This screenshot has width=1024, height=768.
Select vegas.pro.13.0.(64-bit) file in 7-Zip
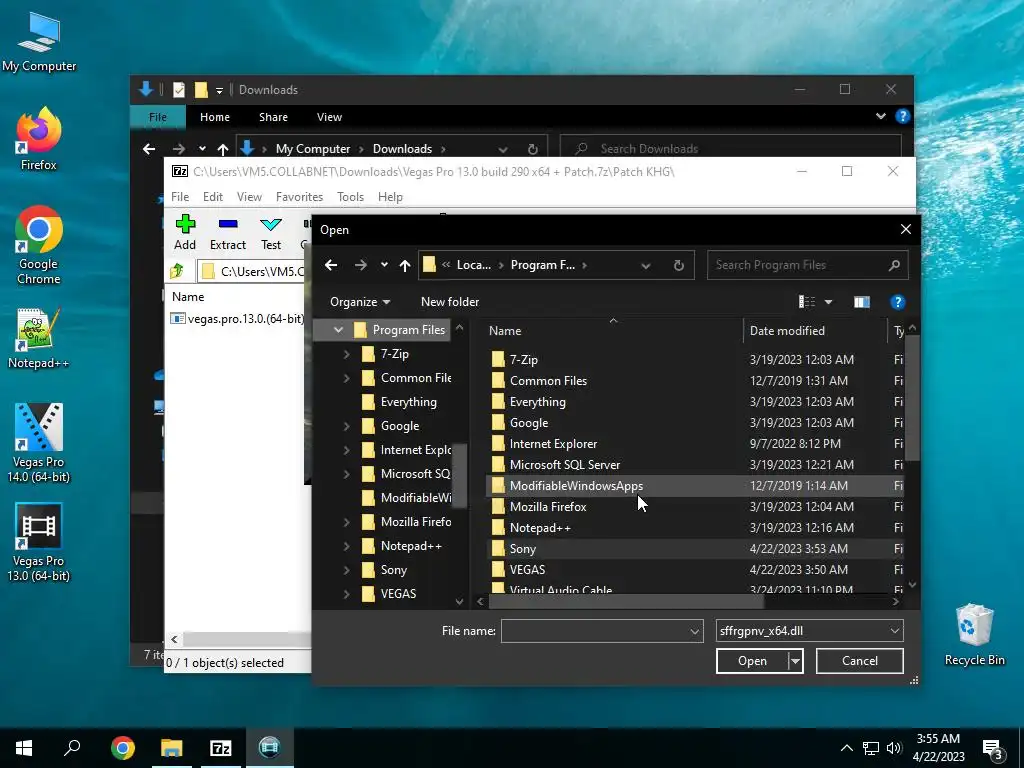click(x=239, y=319)
